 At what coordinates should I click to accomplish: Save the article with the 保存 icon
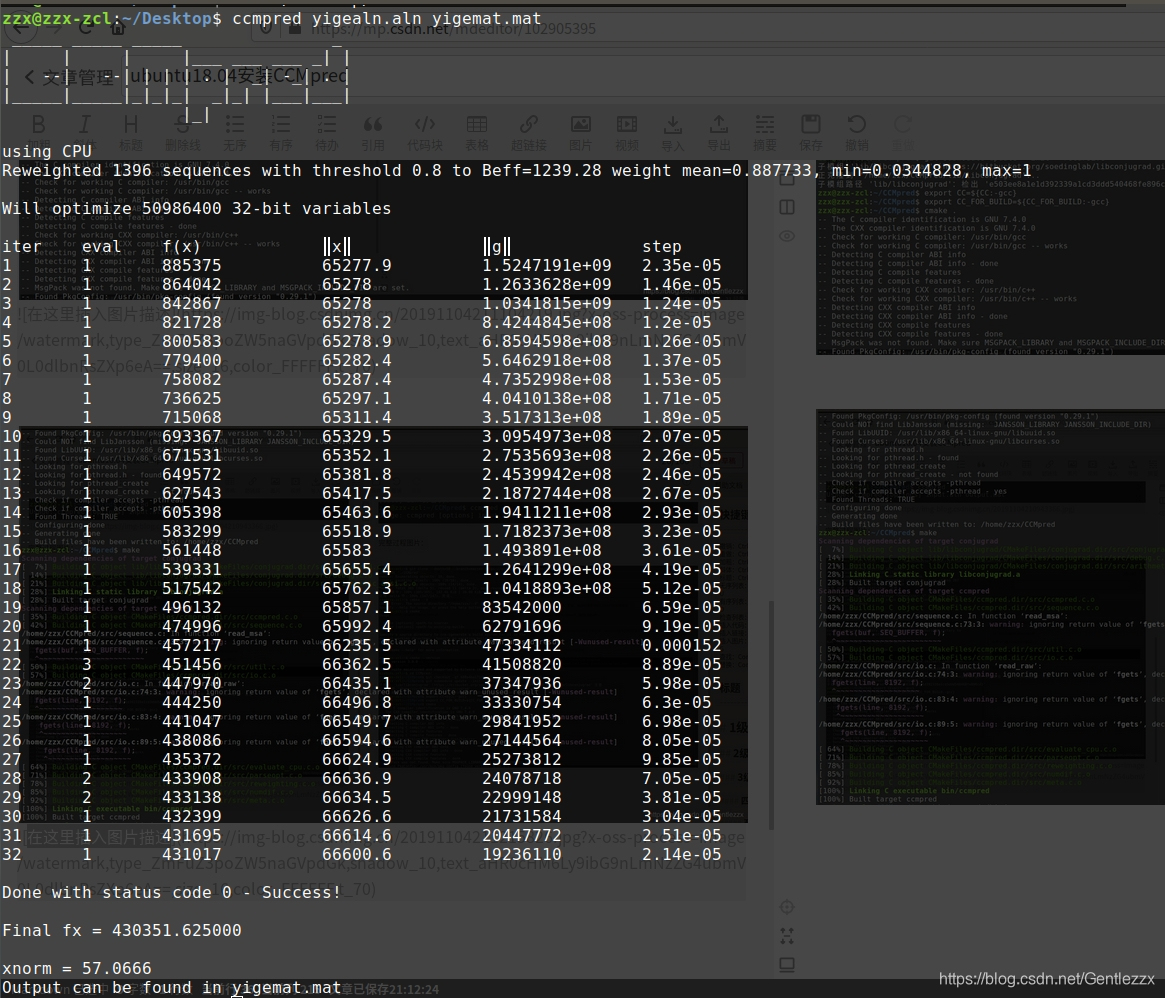pyautogui.click(x=811, y=132)
